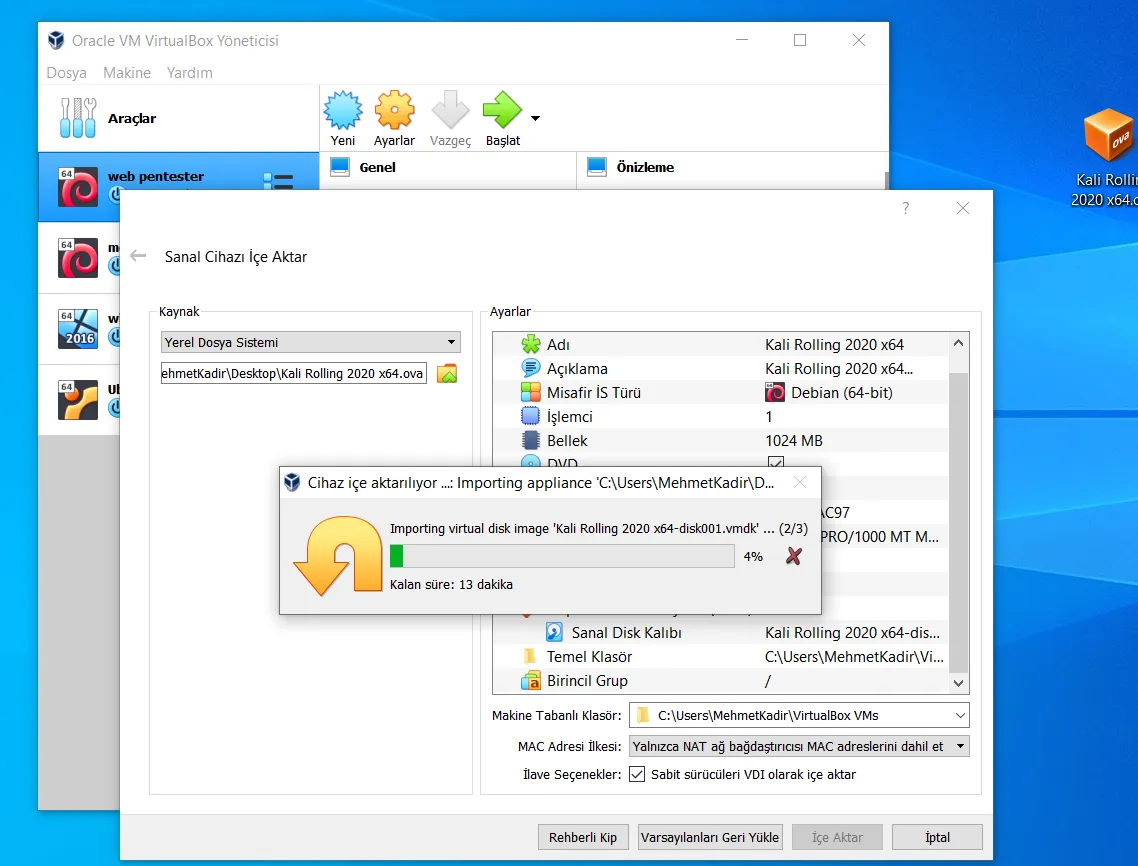Click the Vazgeç toolbar icon
1138x866 pixels.
click(450, 110)
